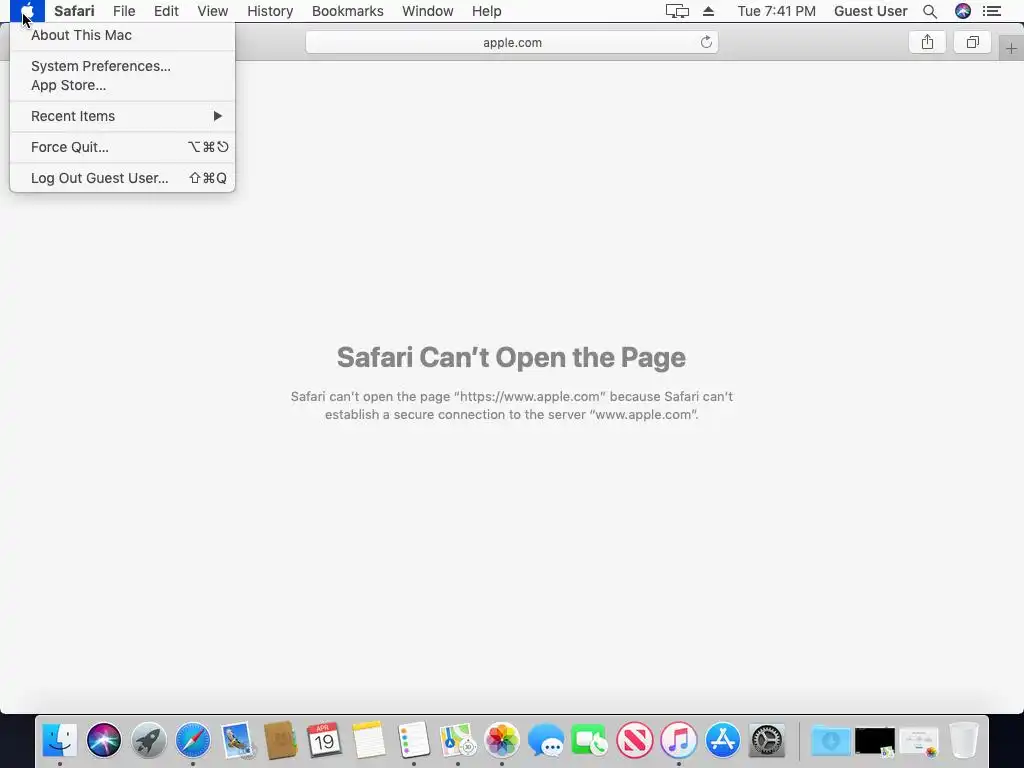Open Downloads folder stack in Dock

831,741
